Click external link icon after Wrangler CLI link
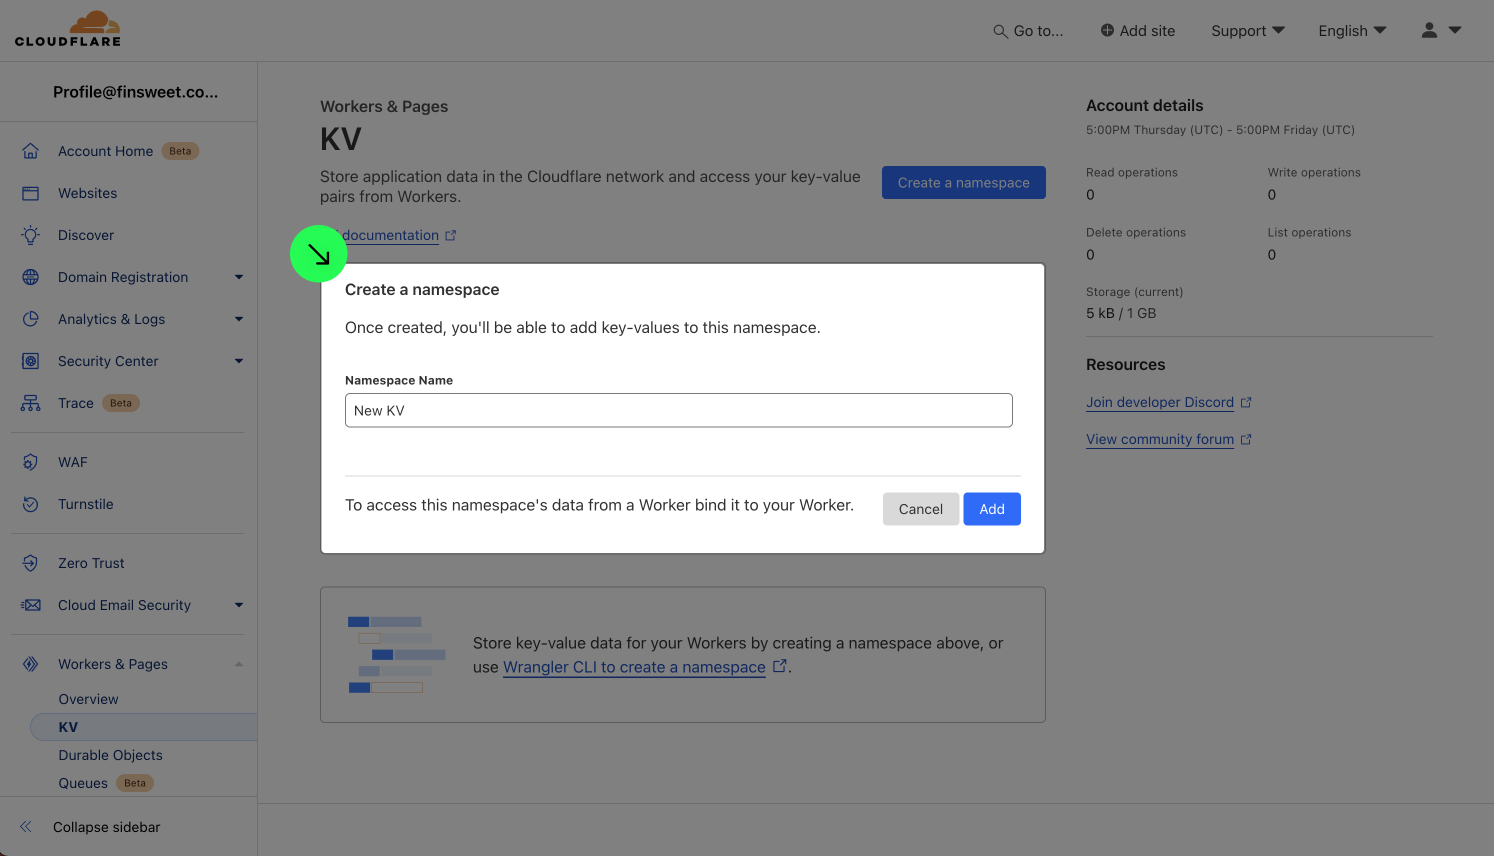The height and width of the screenshot is (856, 1494). point(780,665)
